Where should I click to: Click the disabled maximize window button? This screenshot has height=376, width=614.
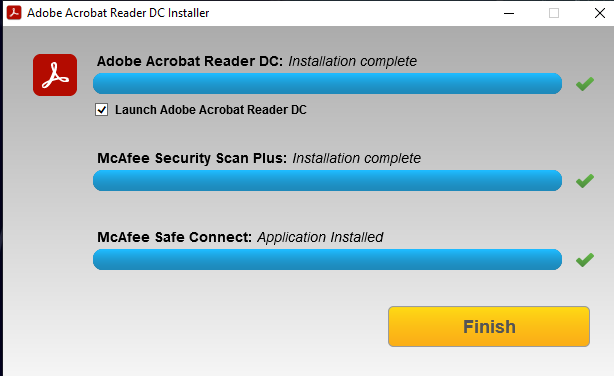(554, 13)
